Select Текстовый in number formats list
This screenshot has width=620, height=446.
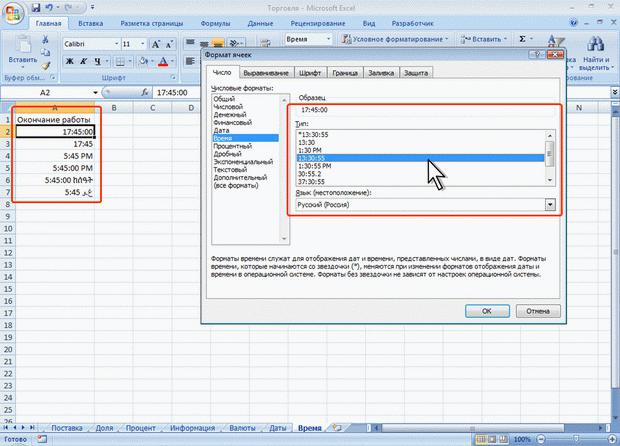230,170
